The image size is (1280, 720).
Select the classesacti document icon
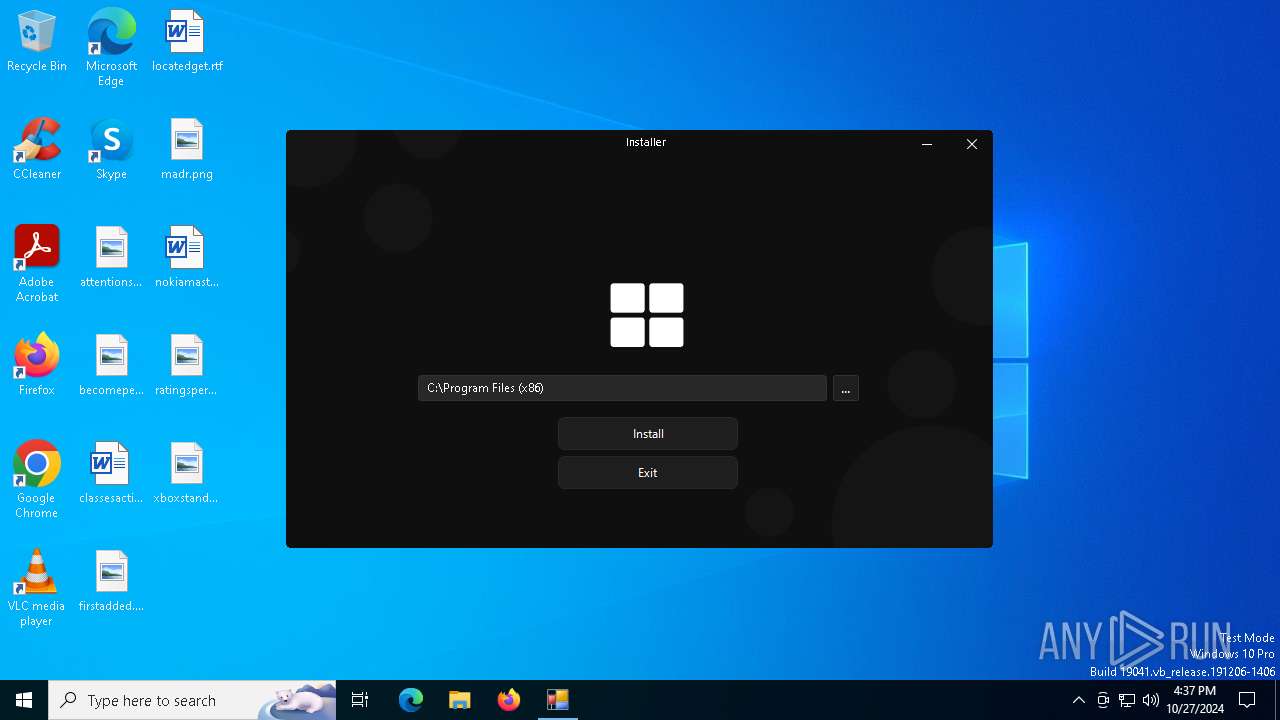tap(111, 474)
